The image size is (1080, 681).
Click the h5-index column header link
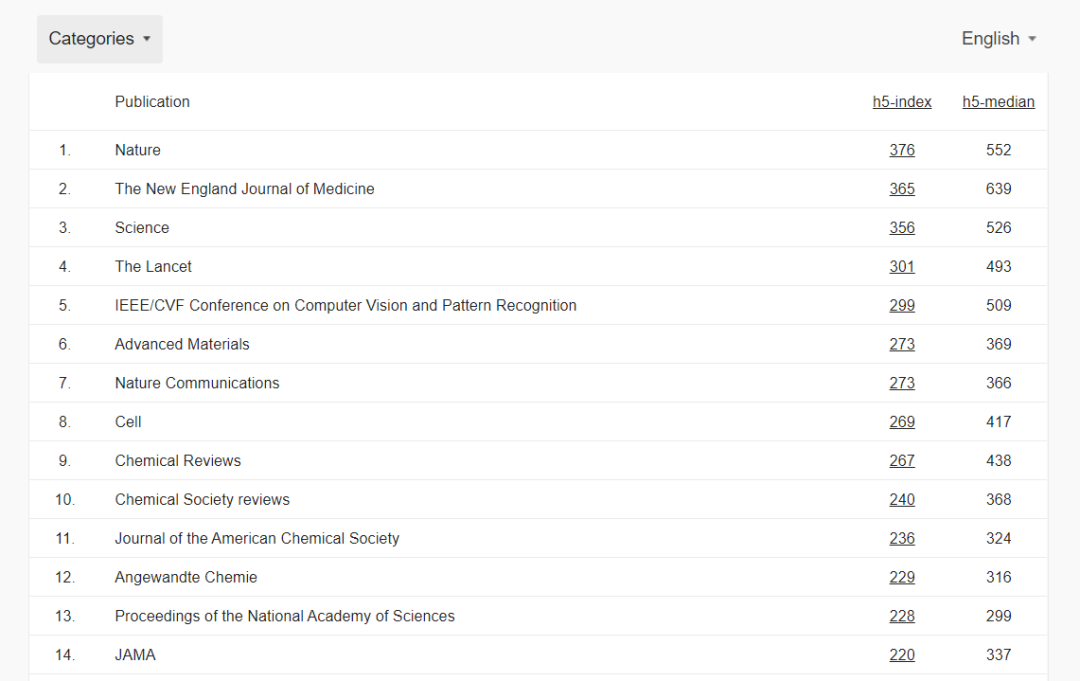tap(902, 102)
